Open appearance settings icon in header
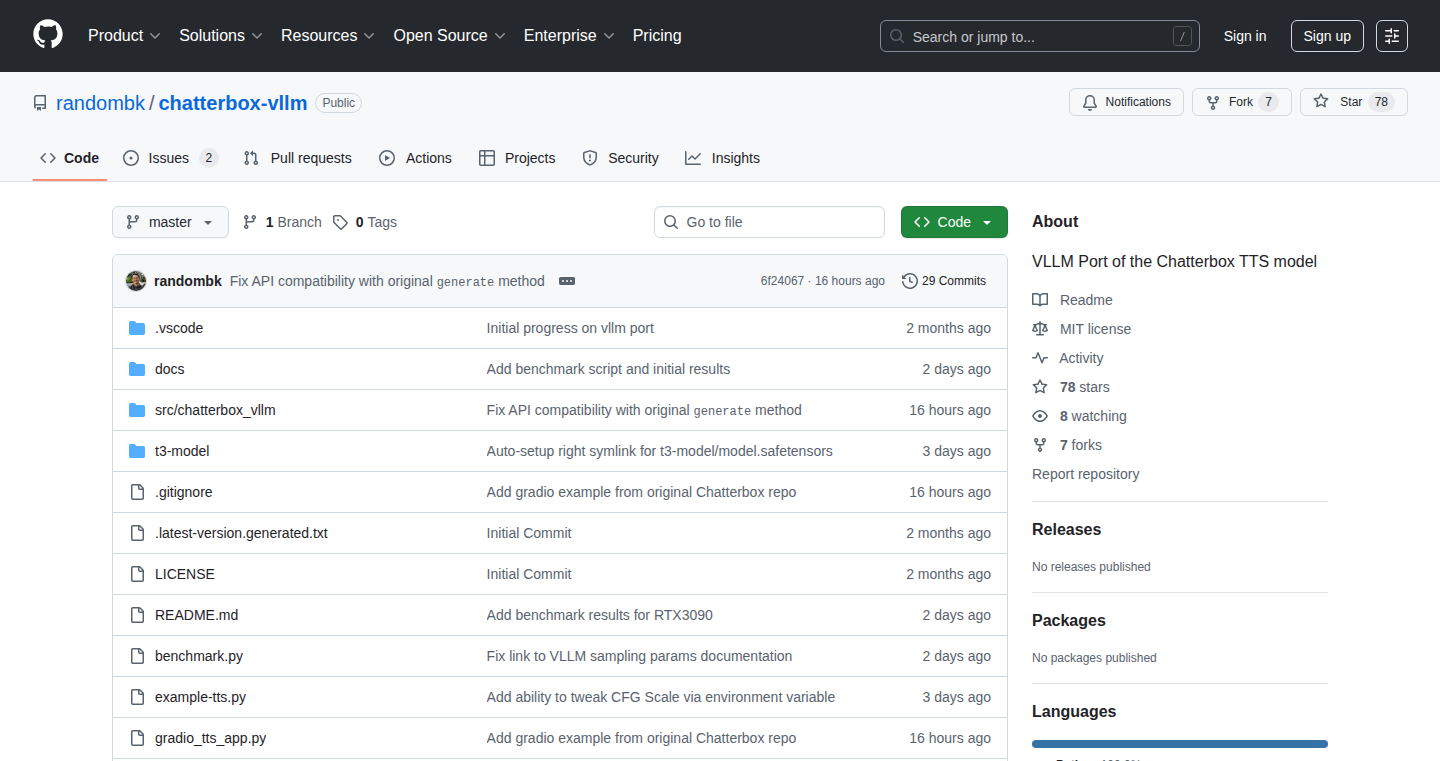Image resolution: width=1440 pixels, height=761 pixels. point(1392,36)
